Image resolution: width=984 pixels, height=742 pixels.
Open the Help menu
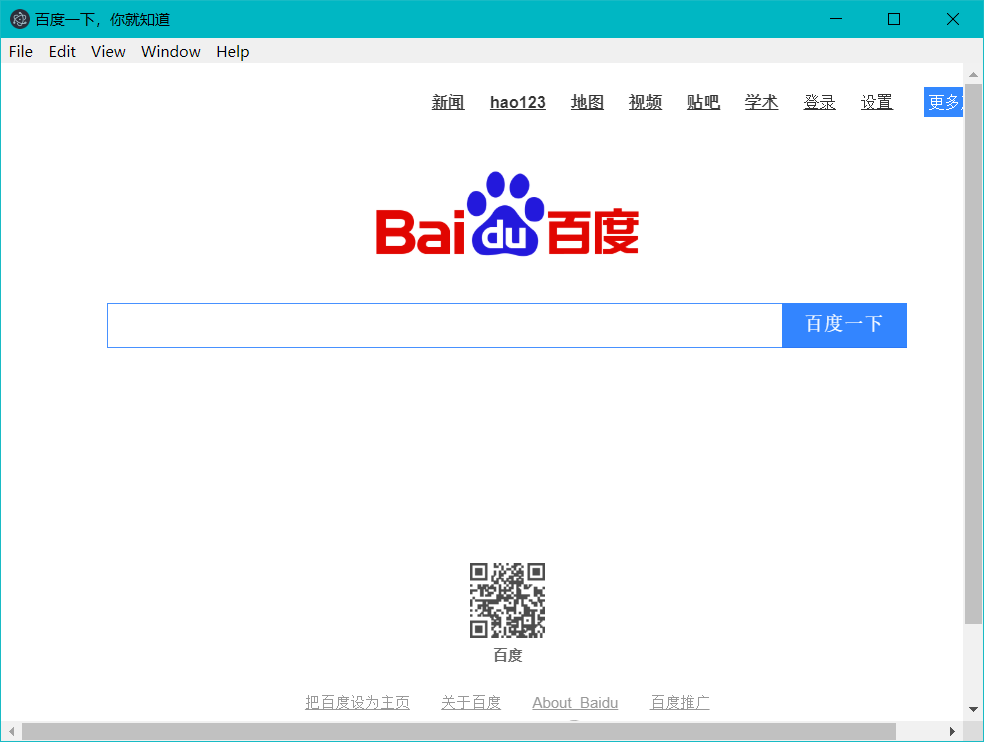[x=232, y=52]
